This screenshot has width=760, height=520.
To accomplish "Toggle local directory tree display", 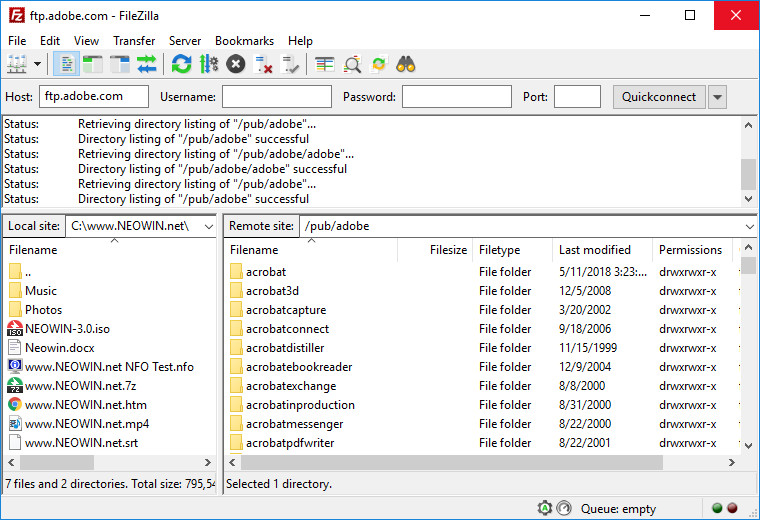I will point(93,64).
